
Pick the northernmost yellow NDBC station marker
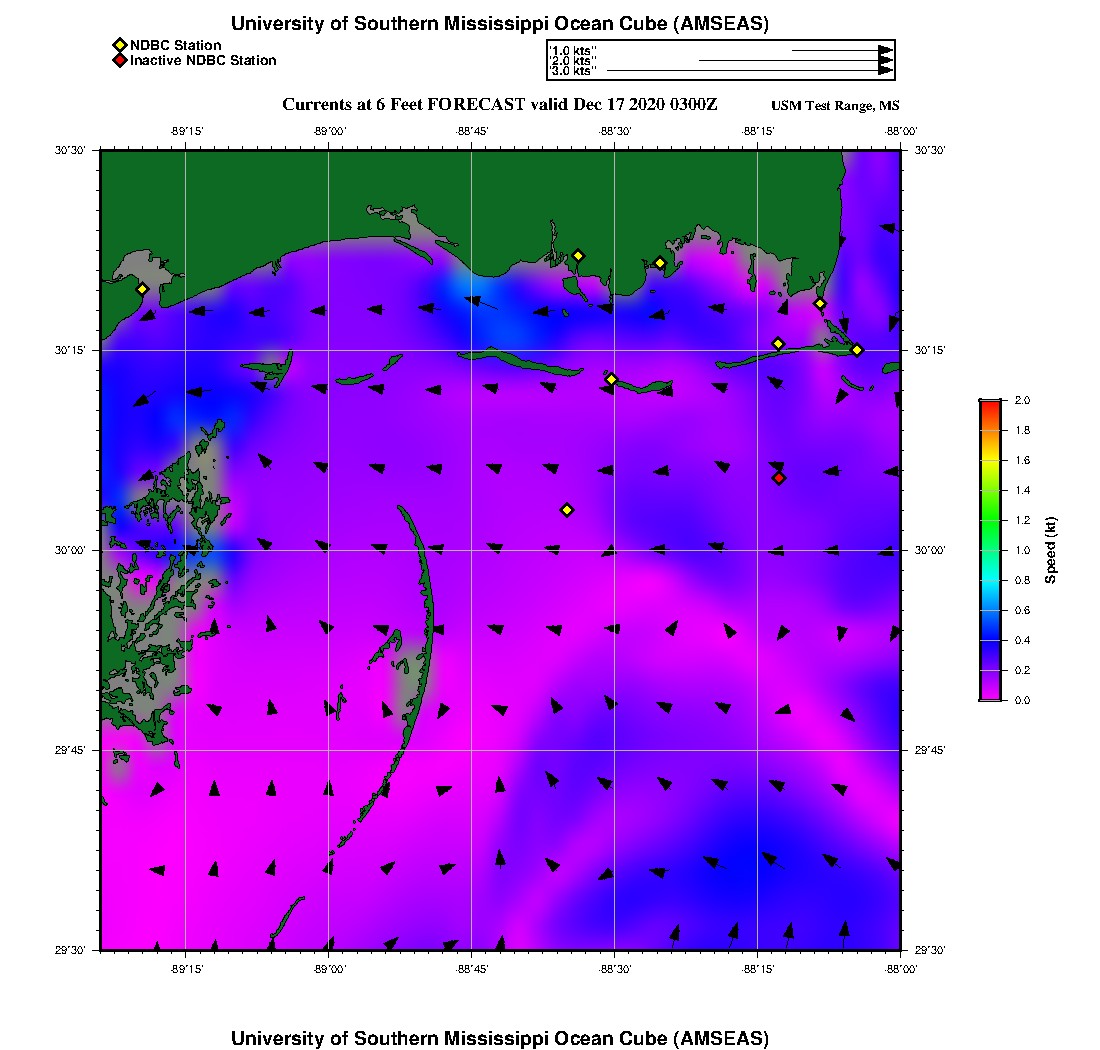[x=578, y=255]
